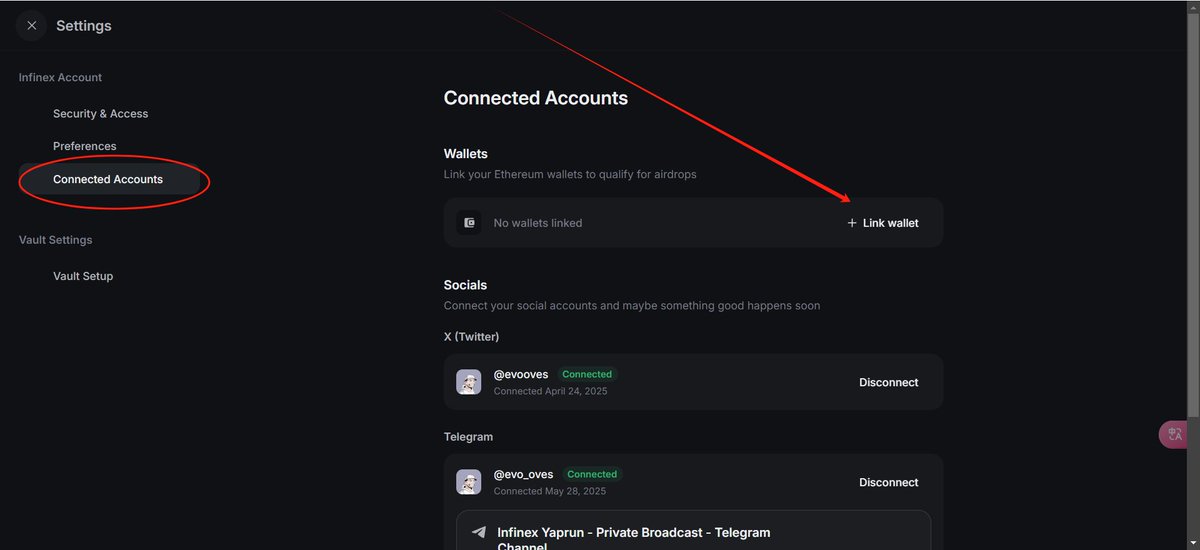Click the Connected badge next to @evooves
This screenshot has height=550, width=1200.
(587, 374)
